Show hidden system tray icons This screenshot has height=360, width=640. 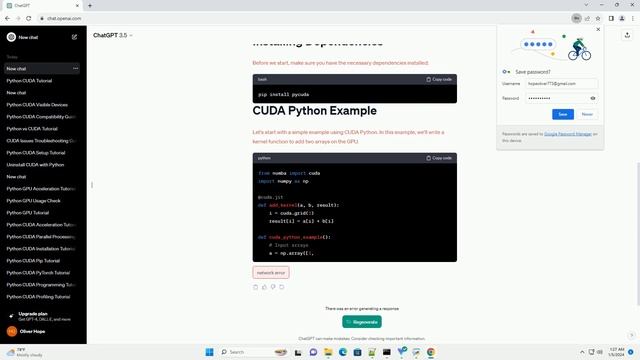pyautogui.click(x=582, y=352)
